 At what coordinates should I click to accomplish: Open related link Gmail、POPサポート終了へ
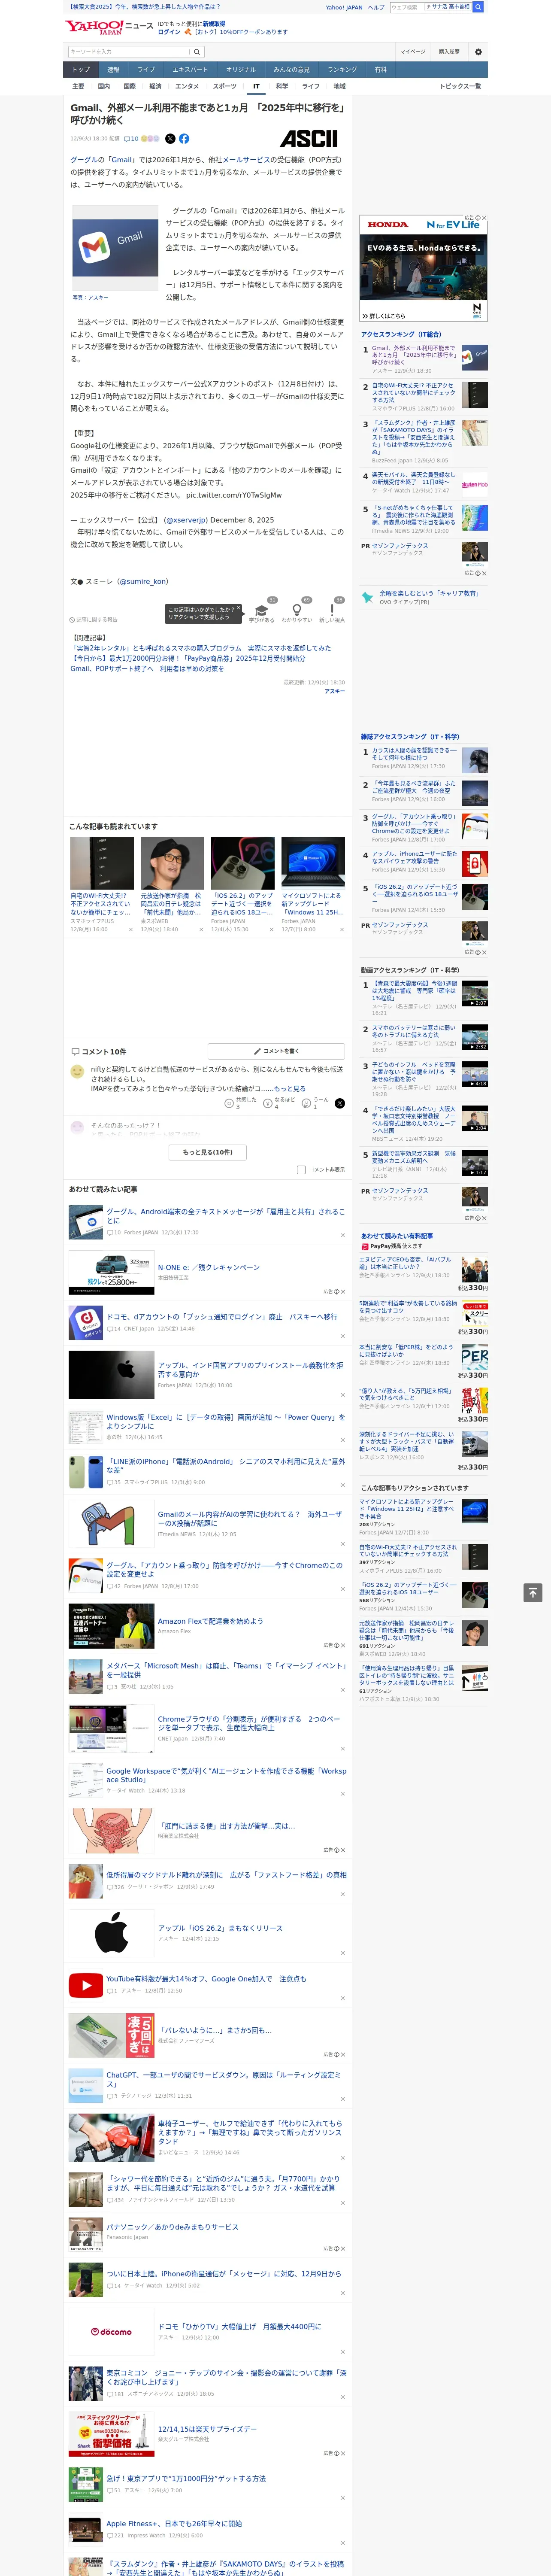[x=147, y=669]
